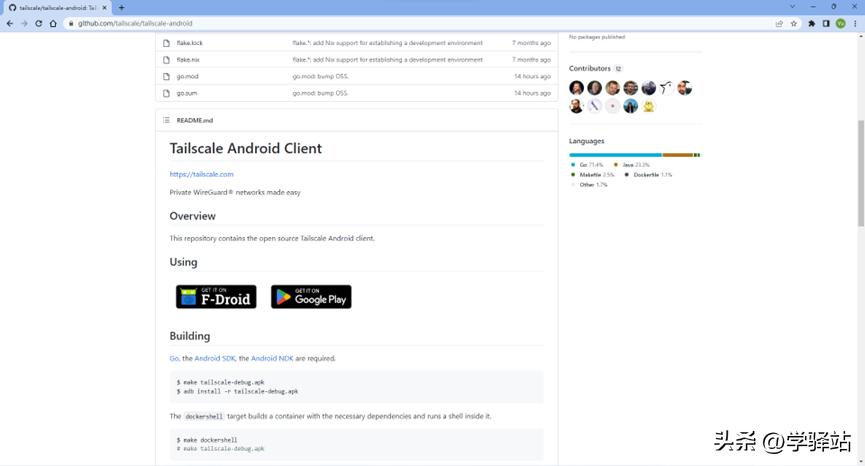
Task: Open the blue-sky background contributor avatar
Action: [631, 106]
